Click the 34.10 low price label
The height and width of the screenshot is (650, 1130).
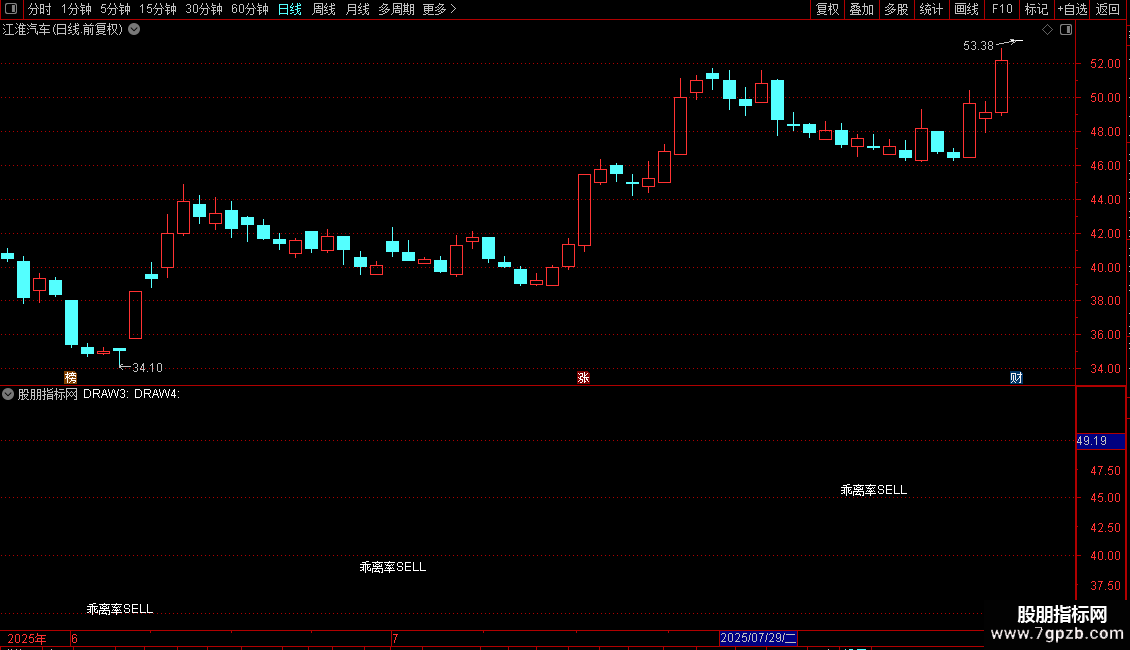(x=148, y=368)
